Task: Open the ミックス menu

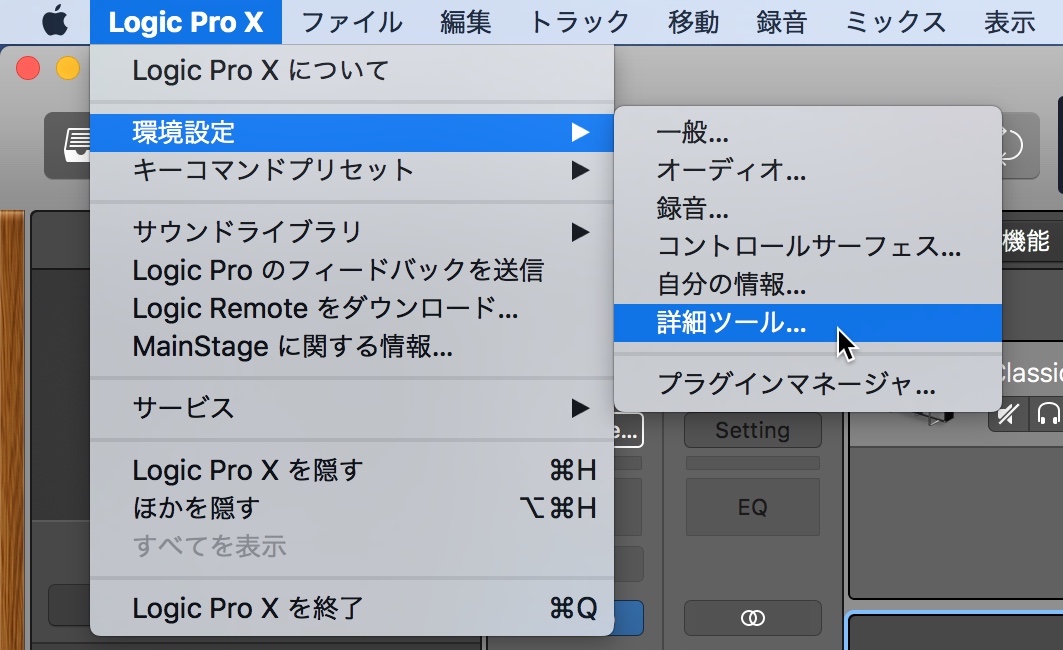Action: click(x=895, y=22)
